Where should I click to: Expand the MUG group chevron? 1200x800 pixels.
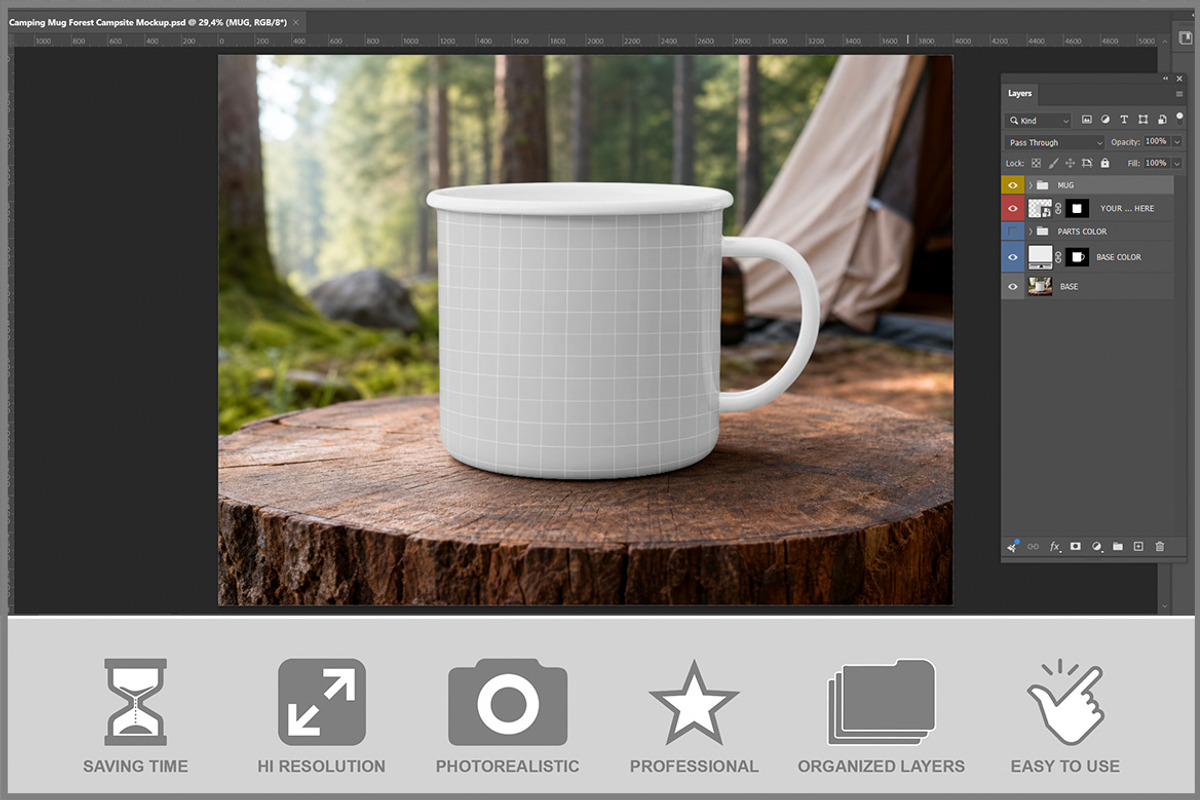[1030, 185]
